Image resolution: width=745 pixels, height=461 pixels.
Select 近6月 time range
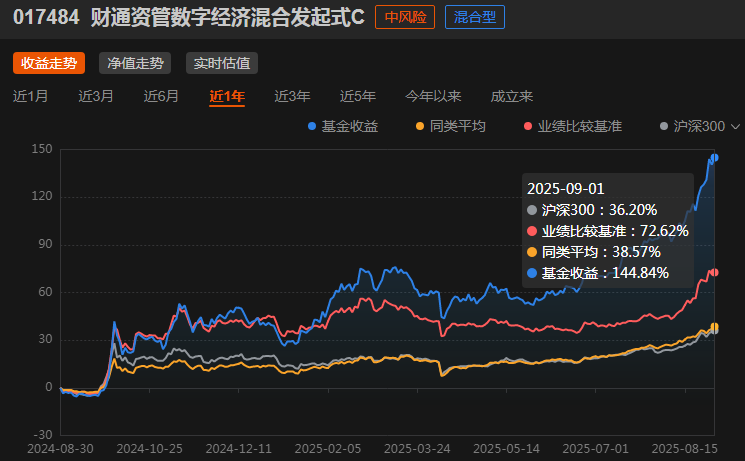pos(162,96)
